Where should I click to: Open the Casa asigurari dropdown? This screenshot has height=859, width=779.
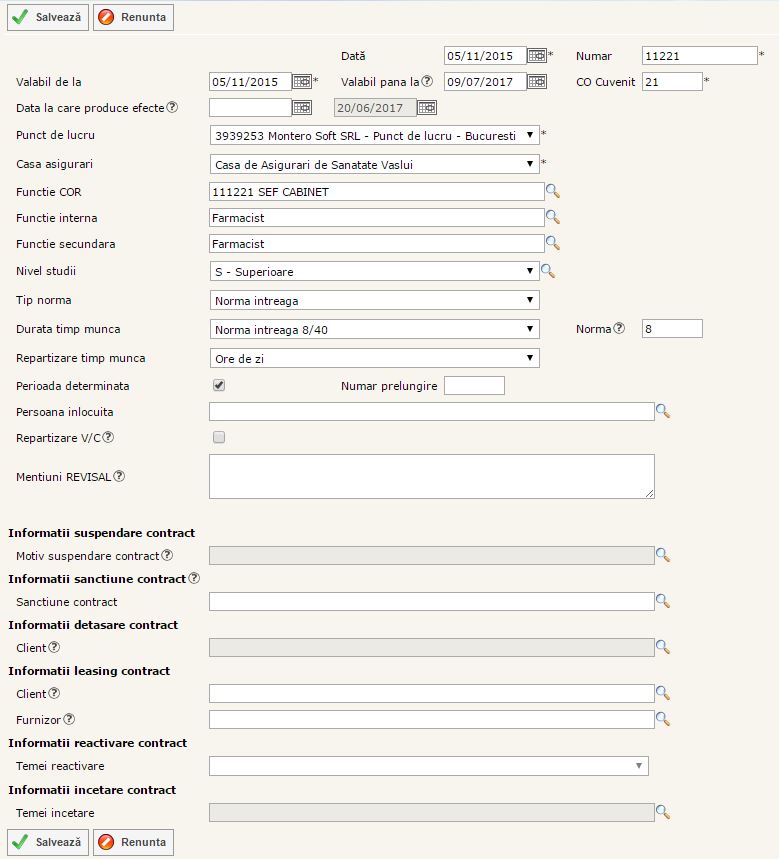[x=374, y=164]
